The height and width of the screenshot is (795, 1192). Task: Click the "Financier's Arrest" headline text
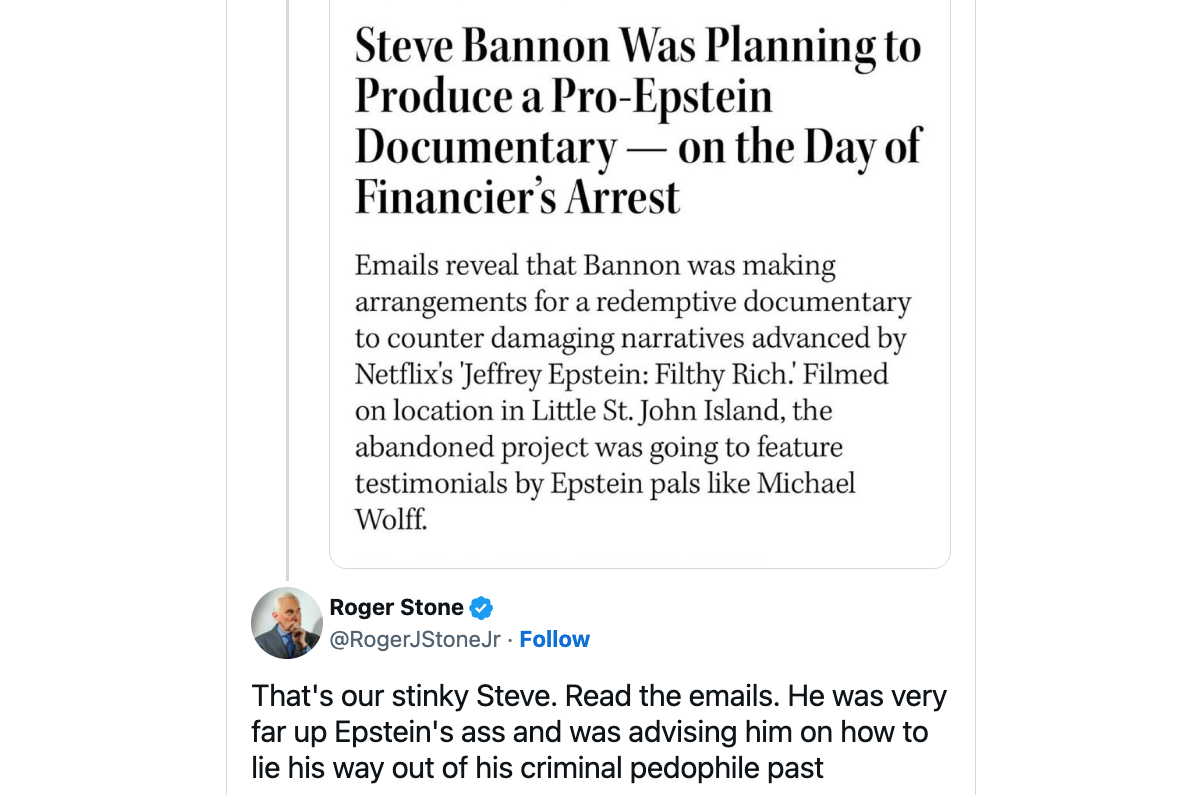(x=517, y=197)
